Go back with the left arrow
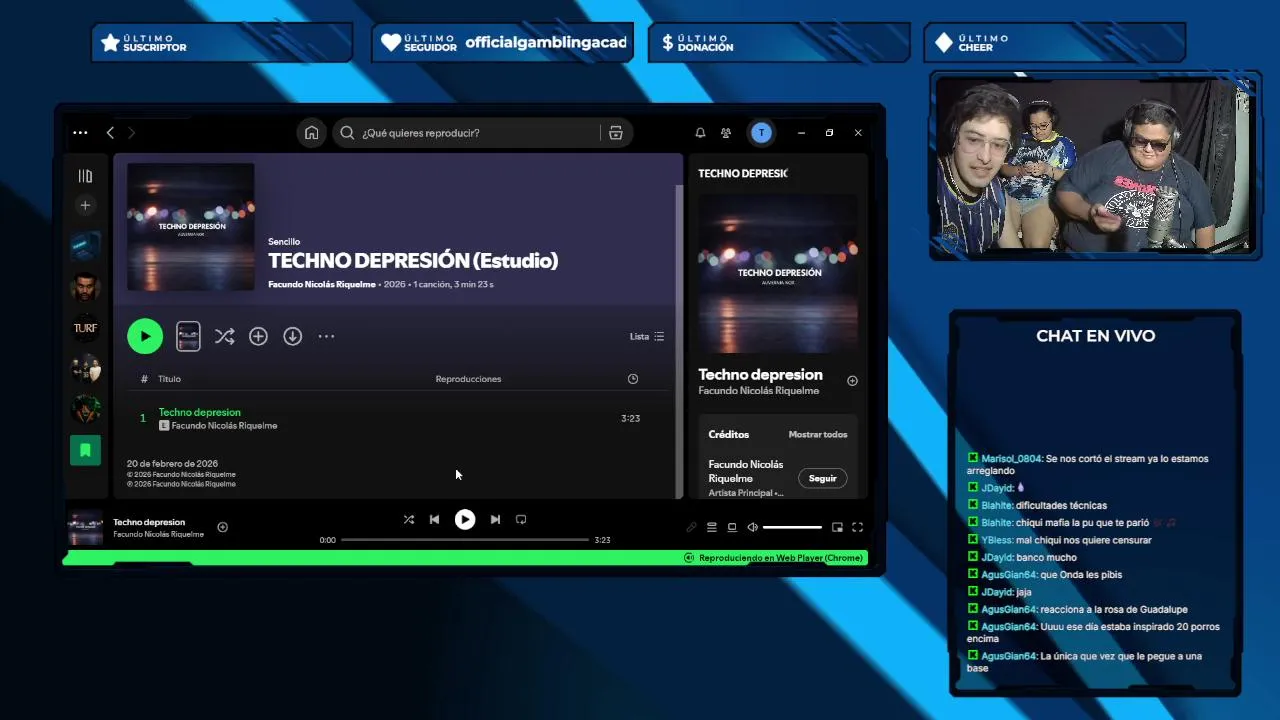 point(110,132)
